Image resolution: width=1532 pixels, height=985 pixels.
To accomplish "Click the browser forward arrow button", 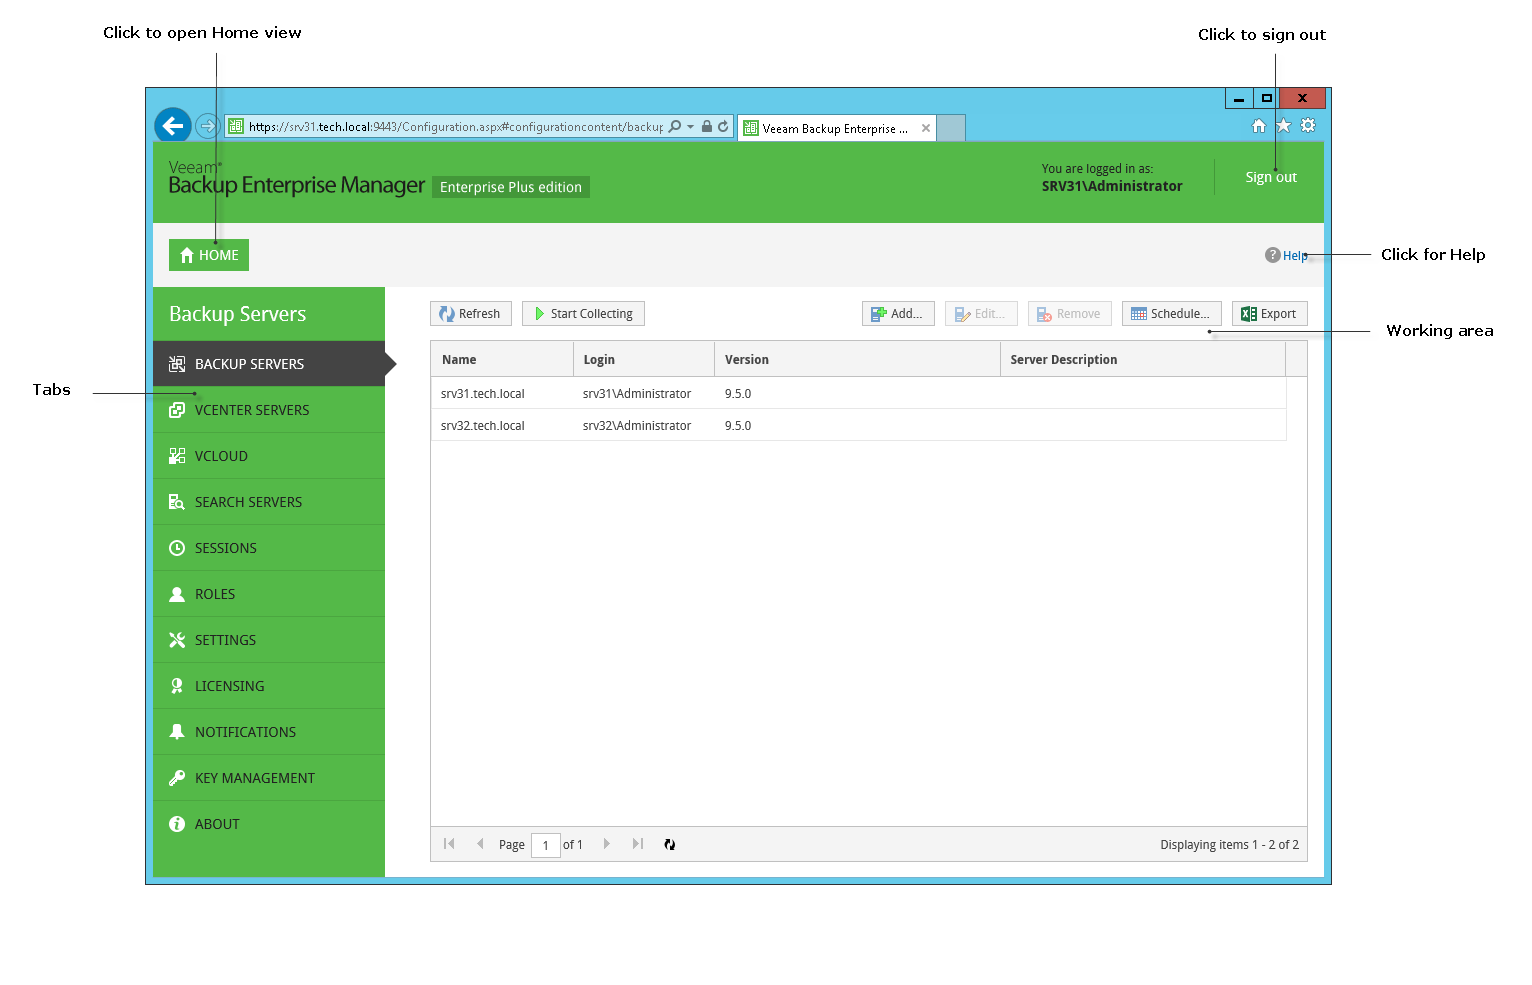I will [207, 126].
